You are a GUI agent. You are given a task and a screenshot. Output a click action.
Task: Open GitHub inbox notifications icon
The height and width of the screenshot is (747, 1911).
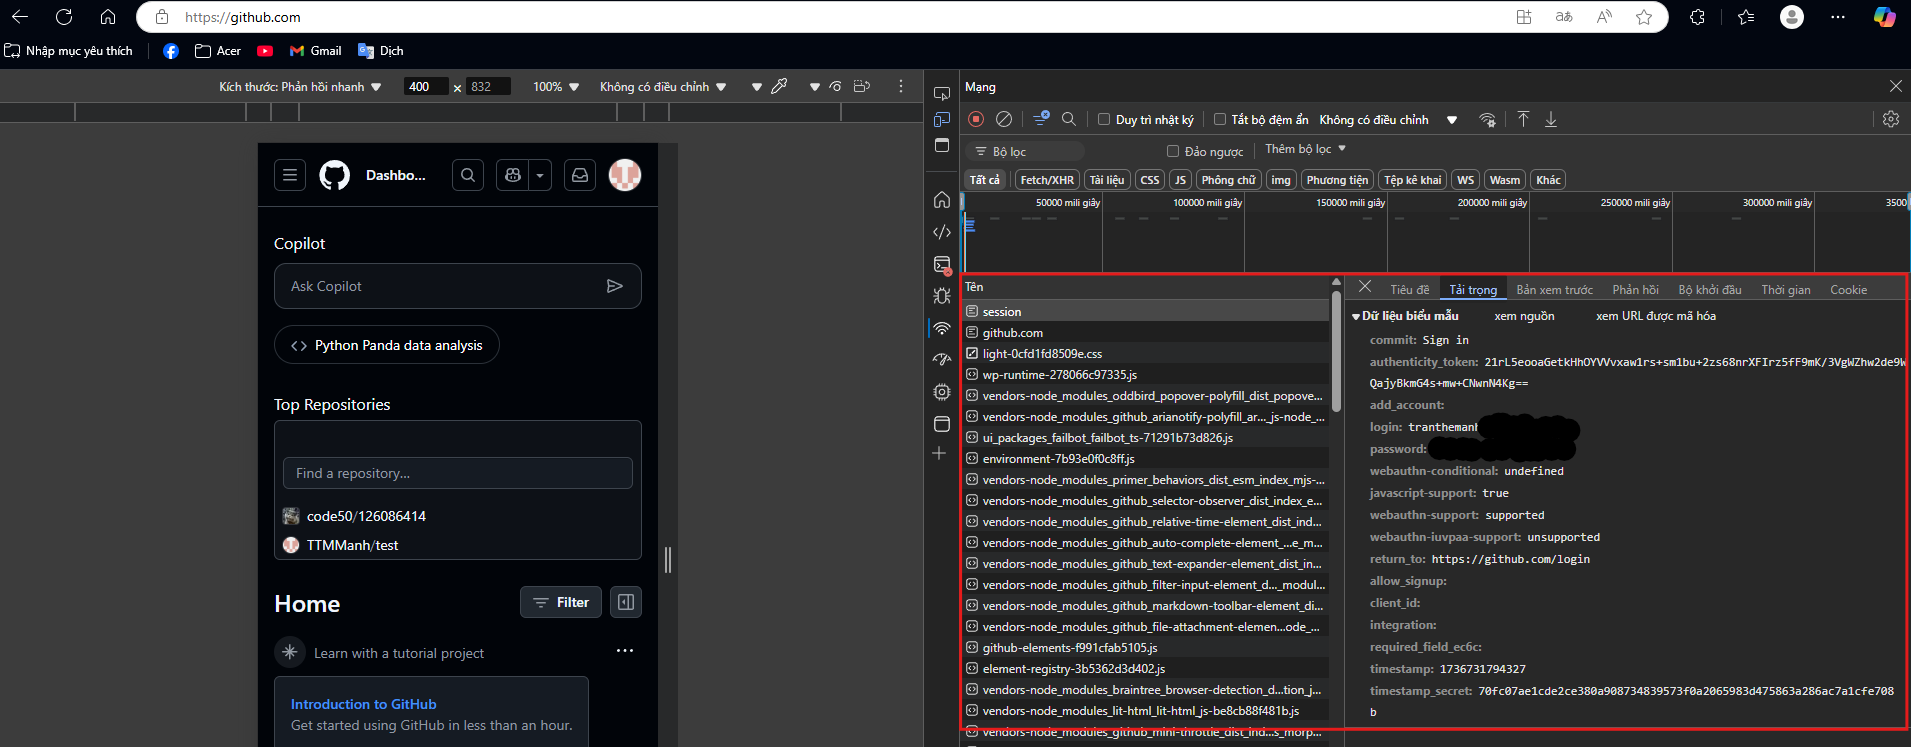coord(580,175)
